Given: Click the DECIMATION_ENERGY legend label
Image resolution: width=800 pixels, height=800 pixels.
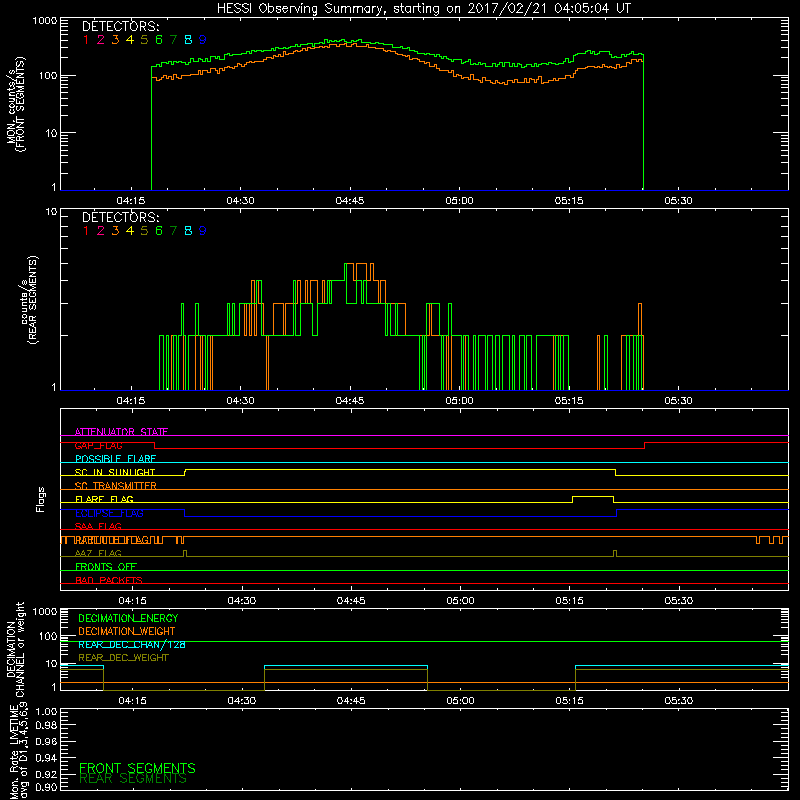Looking at the screenshot, I should click(x=128, y=618).
